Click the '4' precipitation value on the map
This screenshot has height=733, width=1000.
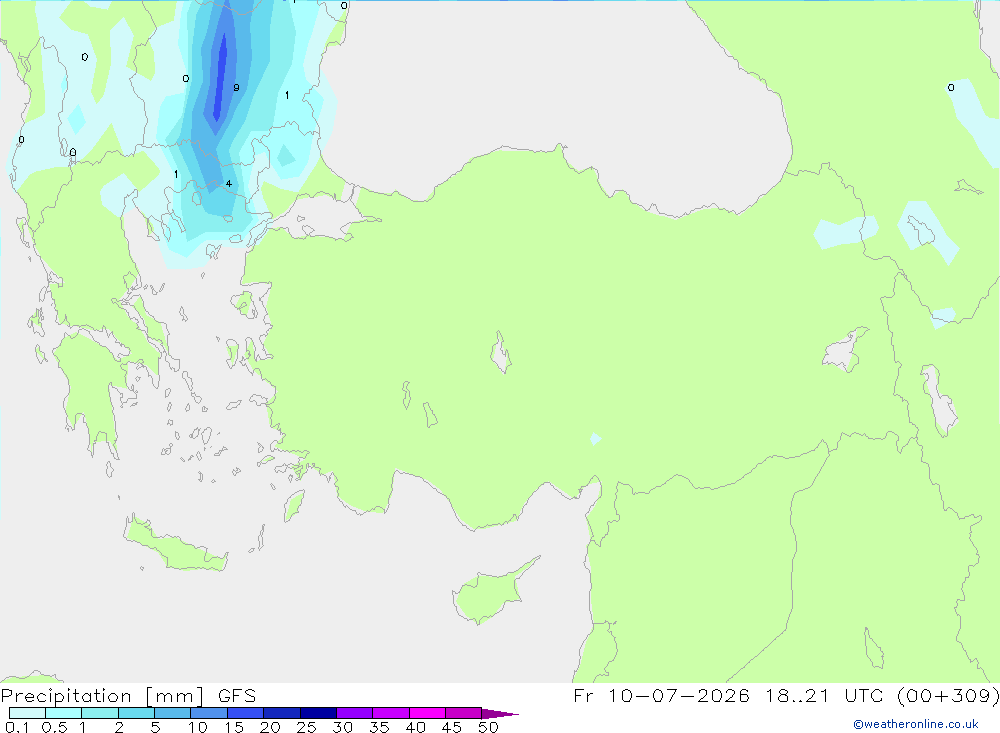228,184
